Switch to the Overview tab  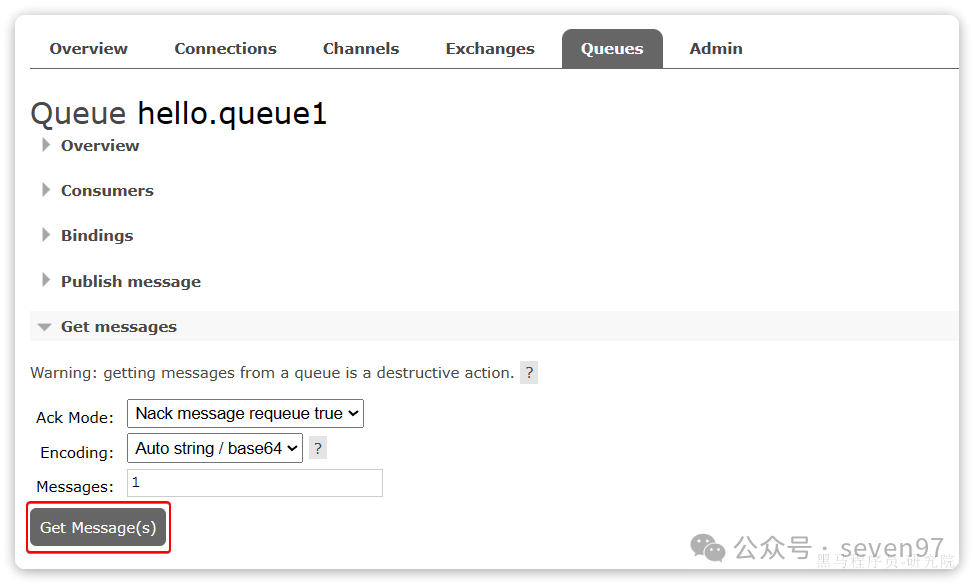(x=88, y=48)
